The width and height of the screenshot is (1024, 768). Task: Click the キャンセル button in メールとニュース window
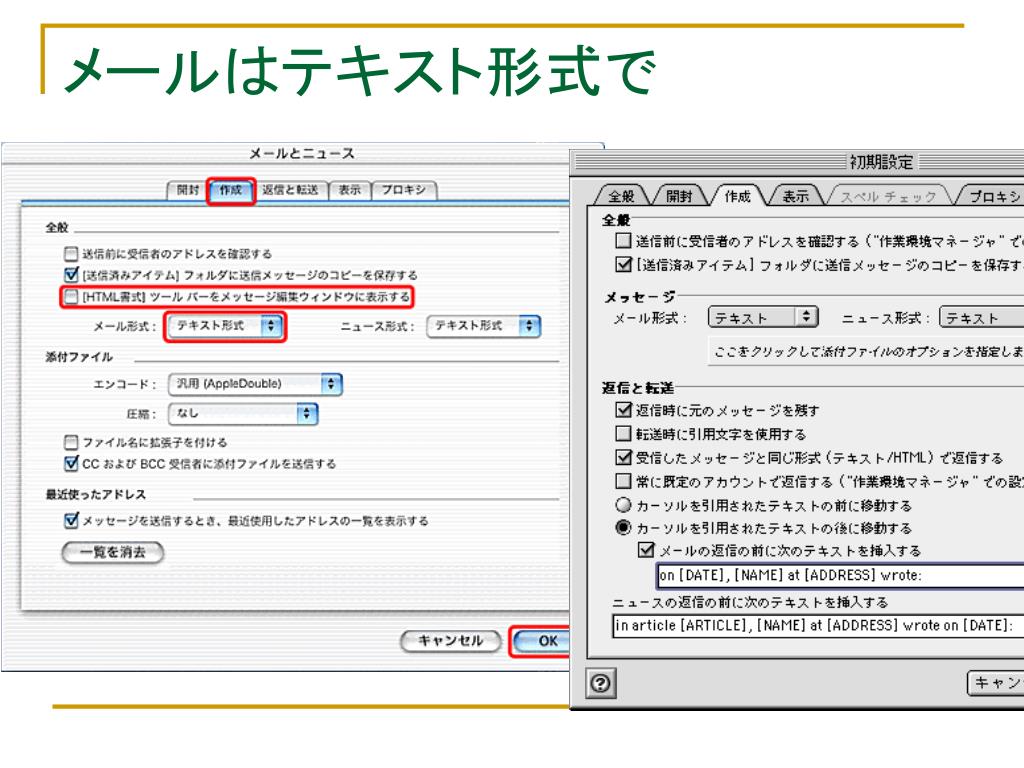[451, 641]
